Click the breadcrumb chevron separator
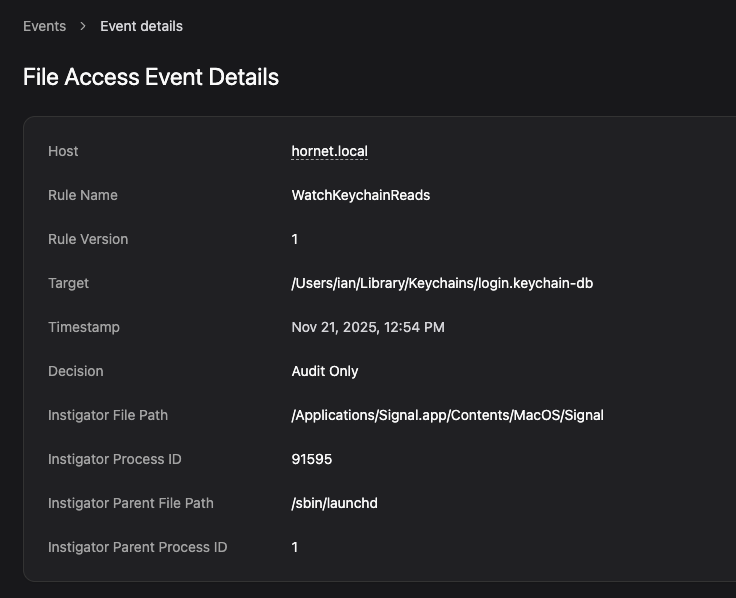The width and height of the screenshot is (736, 598). click(x=83, y=26)
